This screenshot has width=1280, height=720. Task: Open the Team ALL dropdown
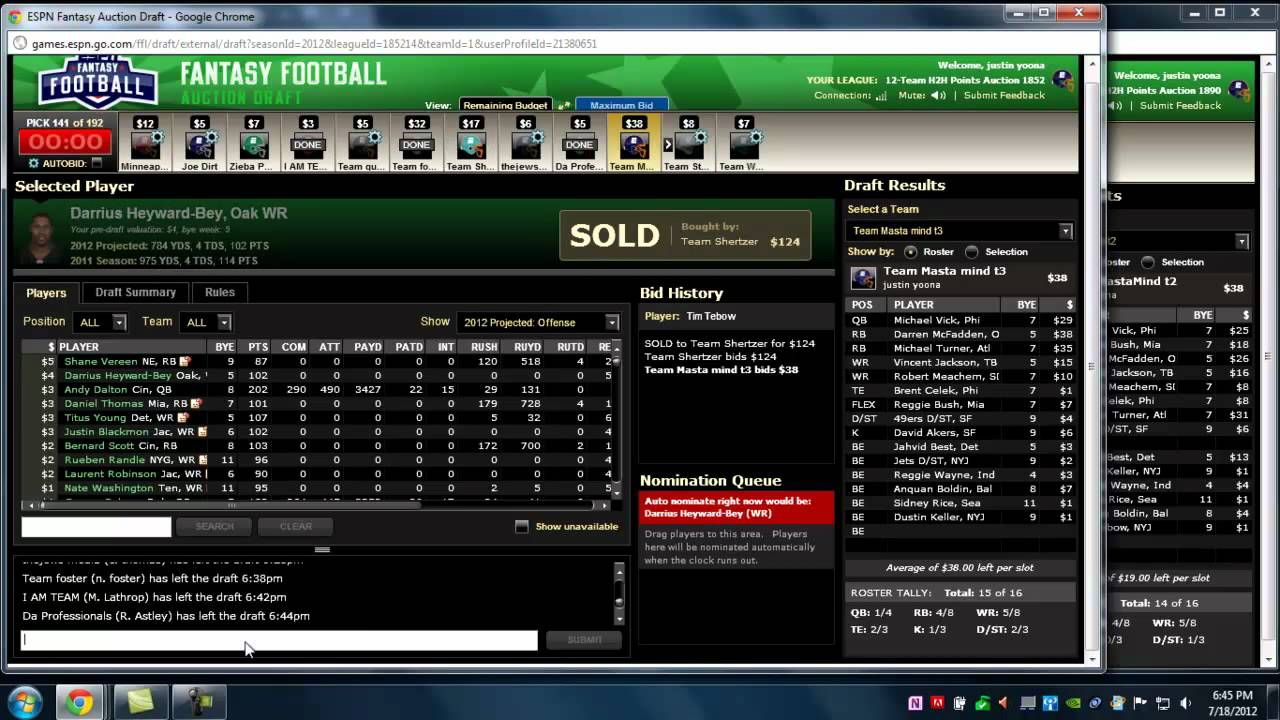point(206,322)
